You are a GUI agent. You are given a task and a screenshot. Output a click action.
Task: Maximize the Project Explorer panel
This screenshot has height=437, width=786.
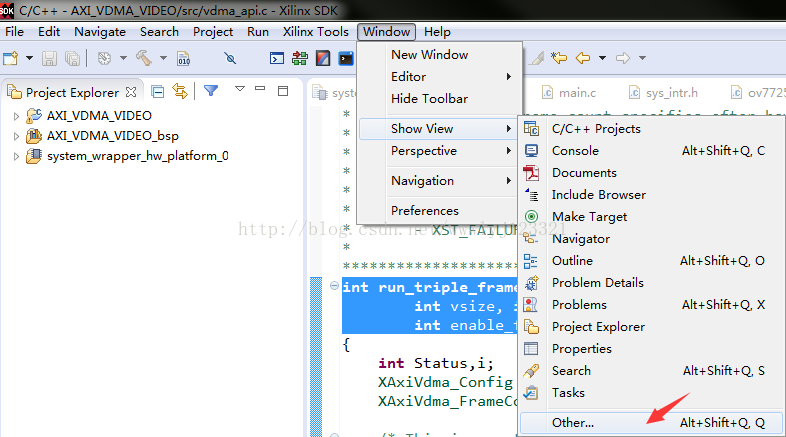point(283,91)
